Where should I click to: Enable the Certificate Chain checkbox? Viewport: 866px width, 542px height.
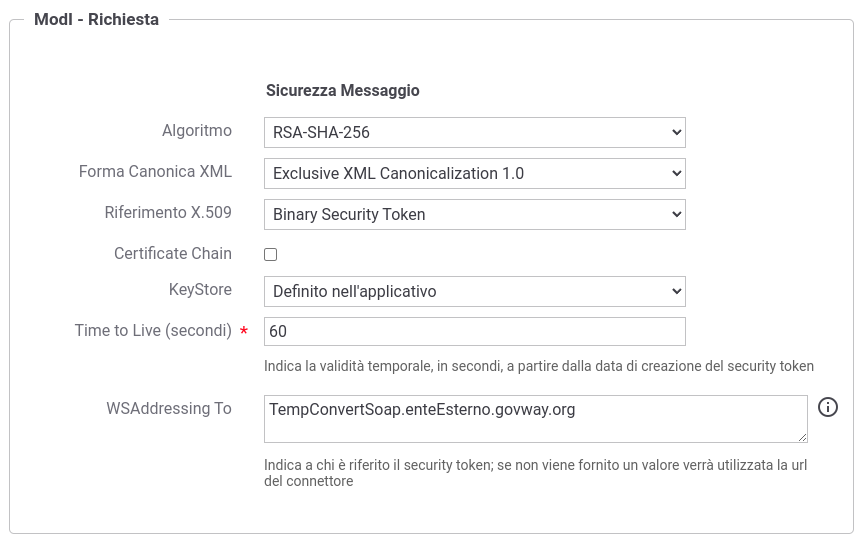(271, 254)
